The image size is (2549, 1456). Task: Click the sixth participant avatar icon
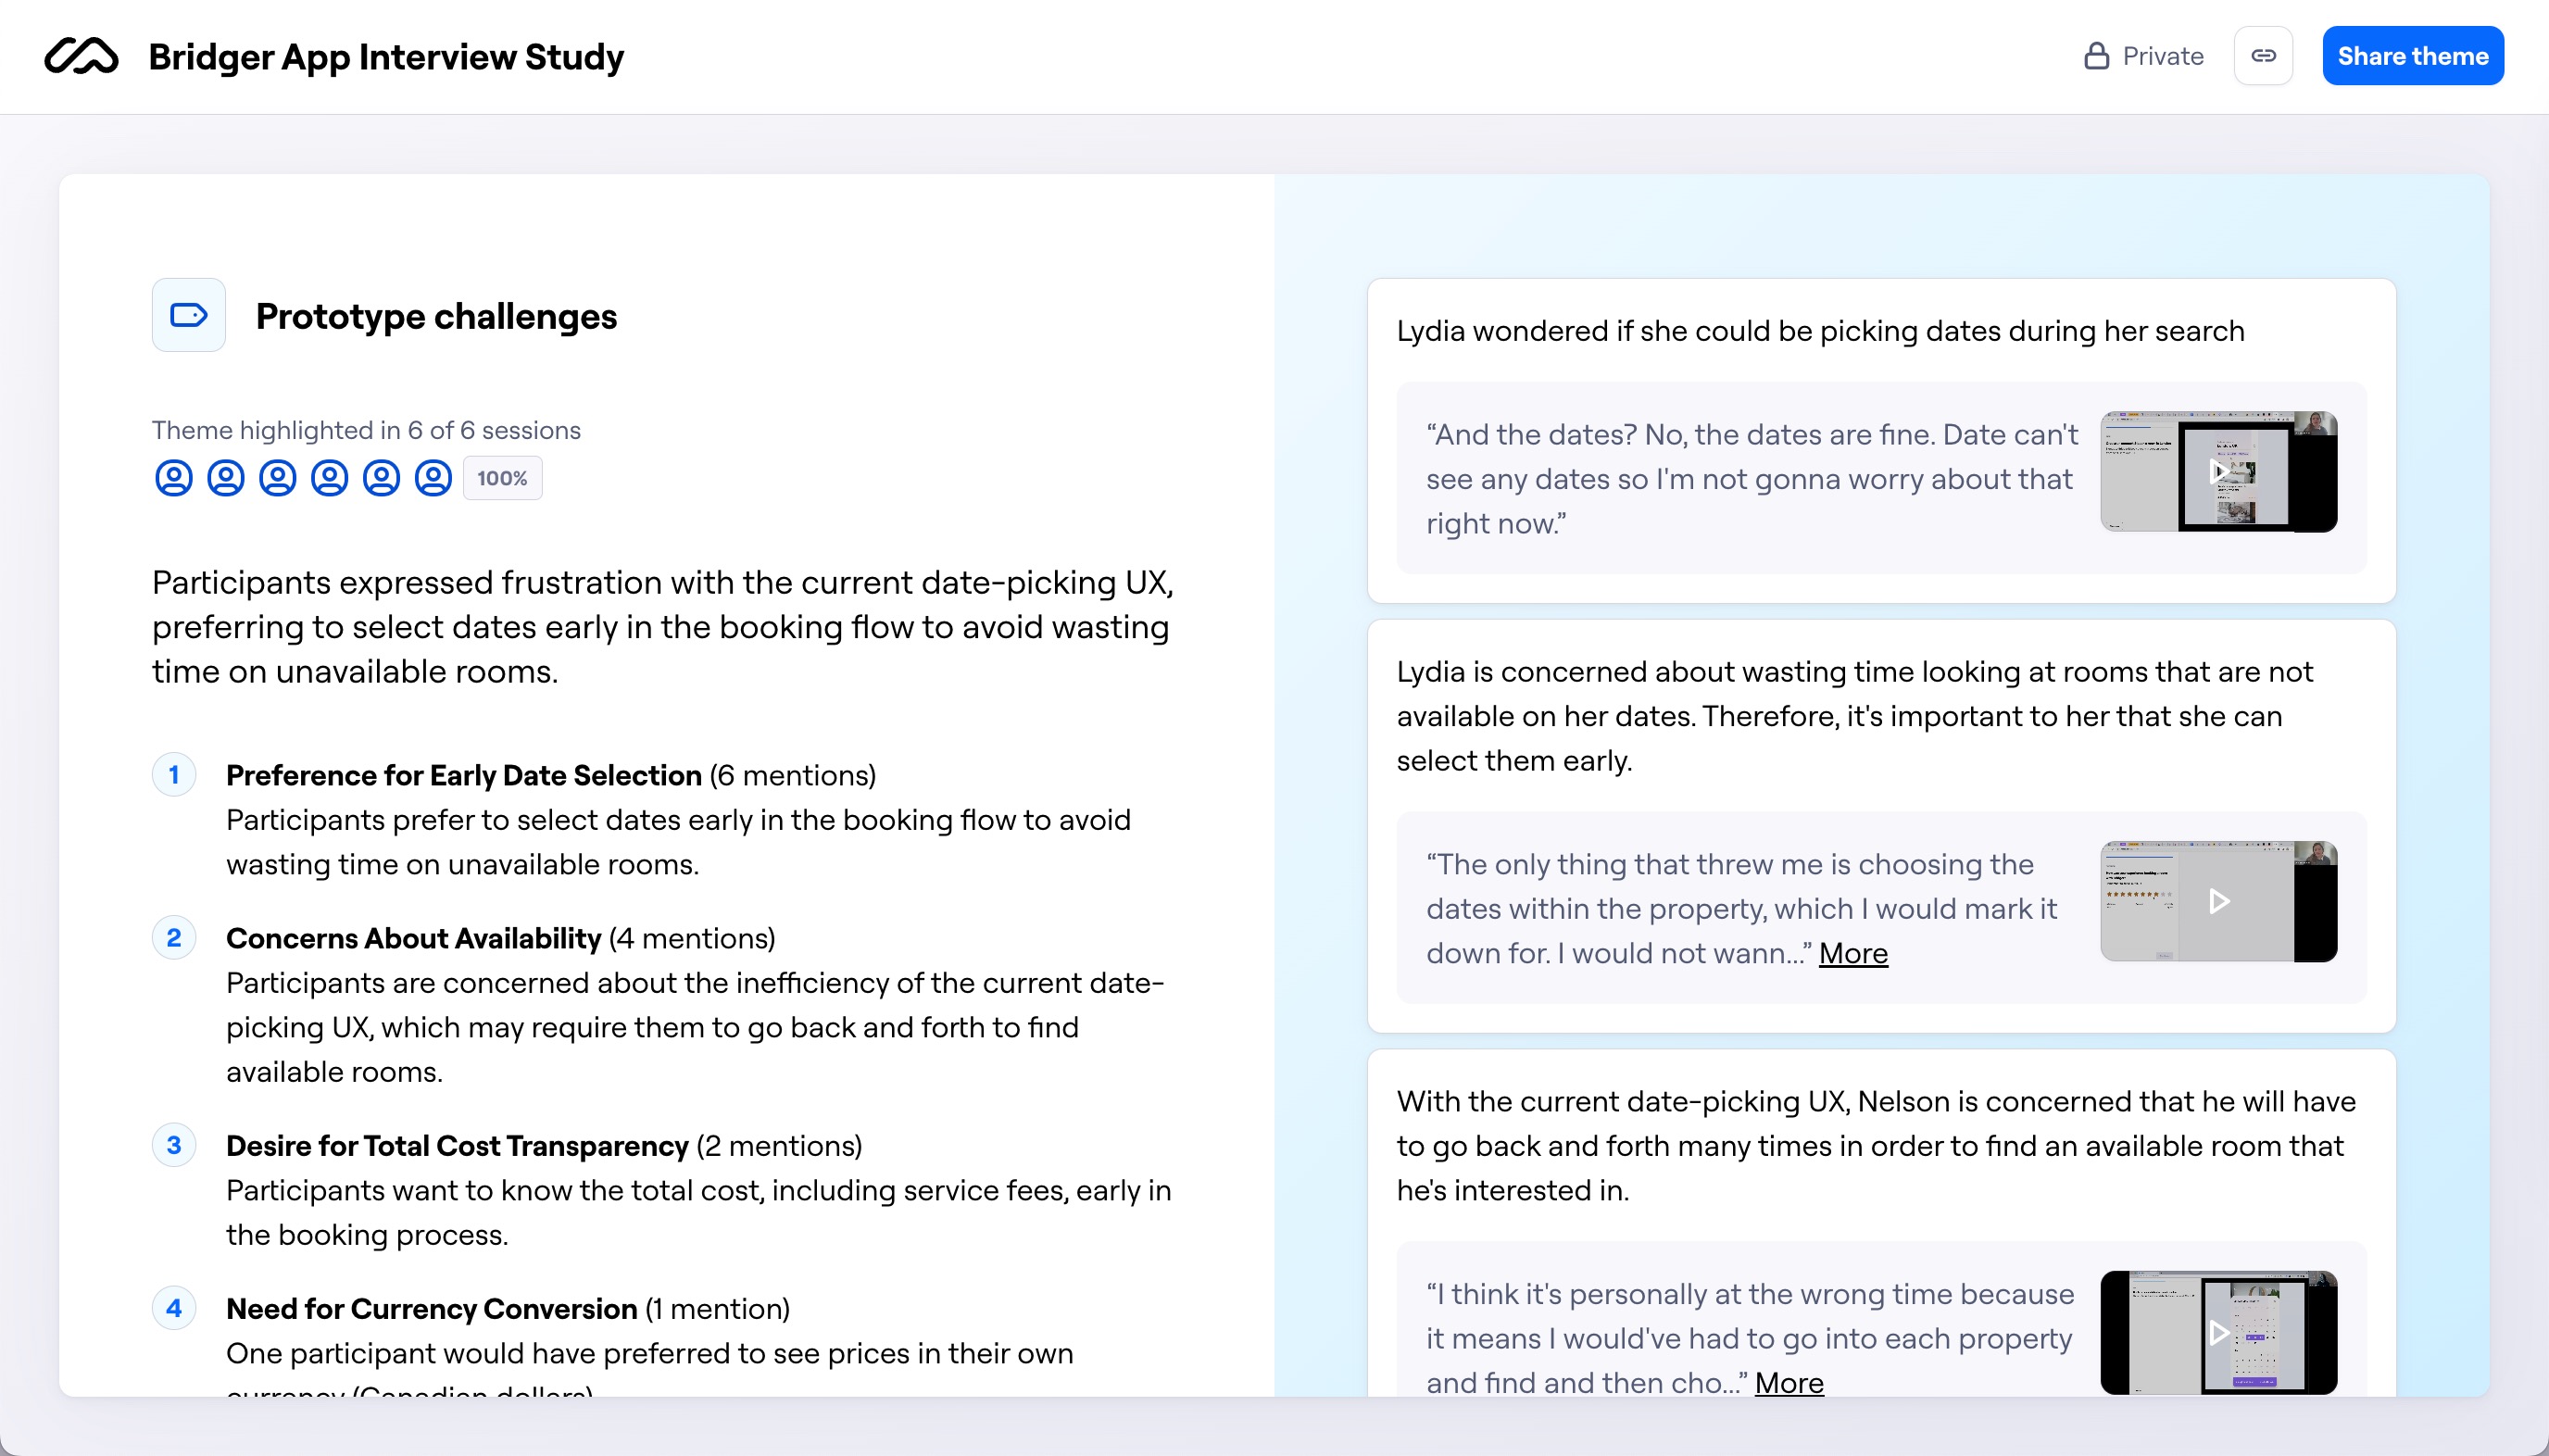(x=433, y=478)
